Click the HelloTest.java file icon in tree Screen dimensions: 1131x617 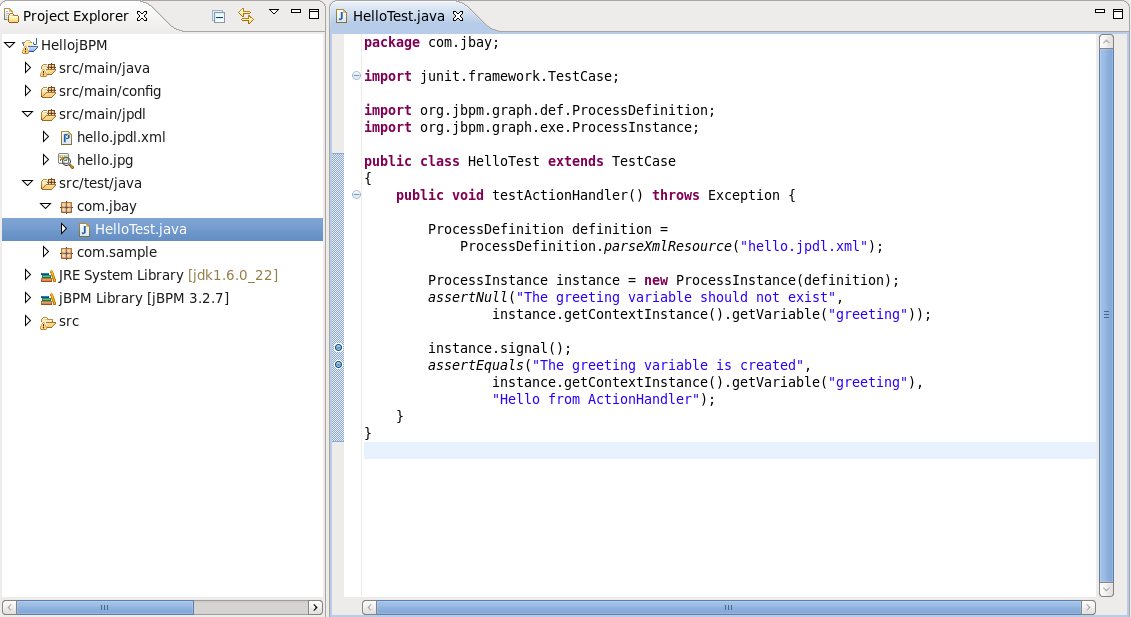click(84, 229)
